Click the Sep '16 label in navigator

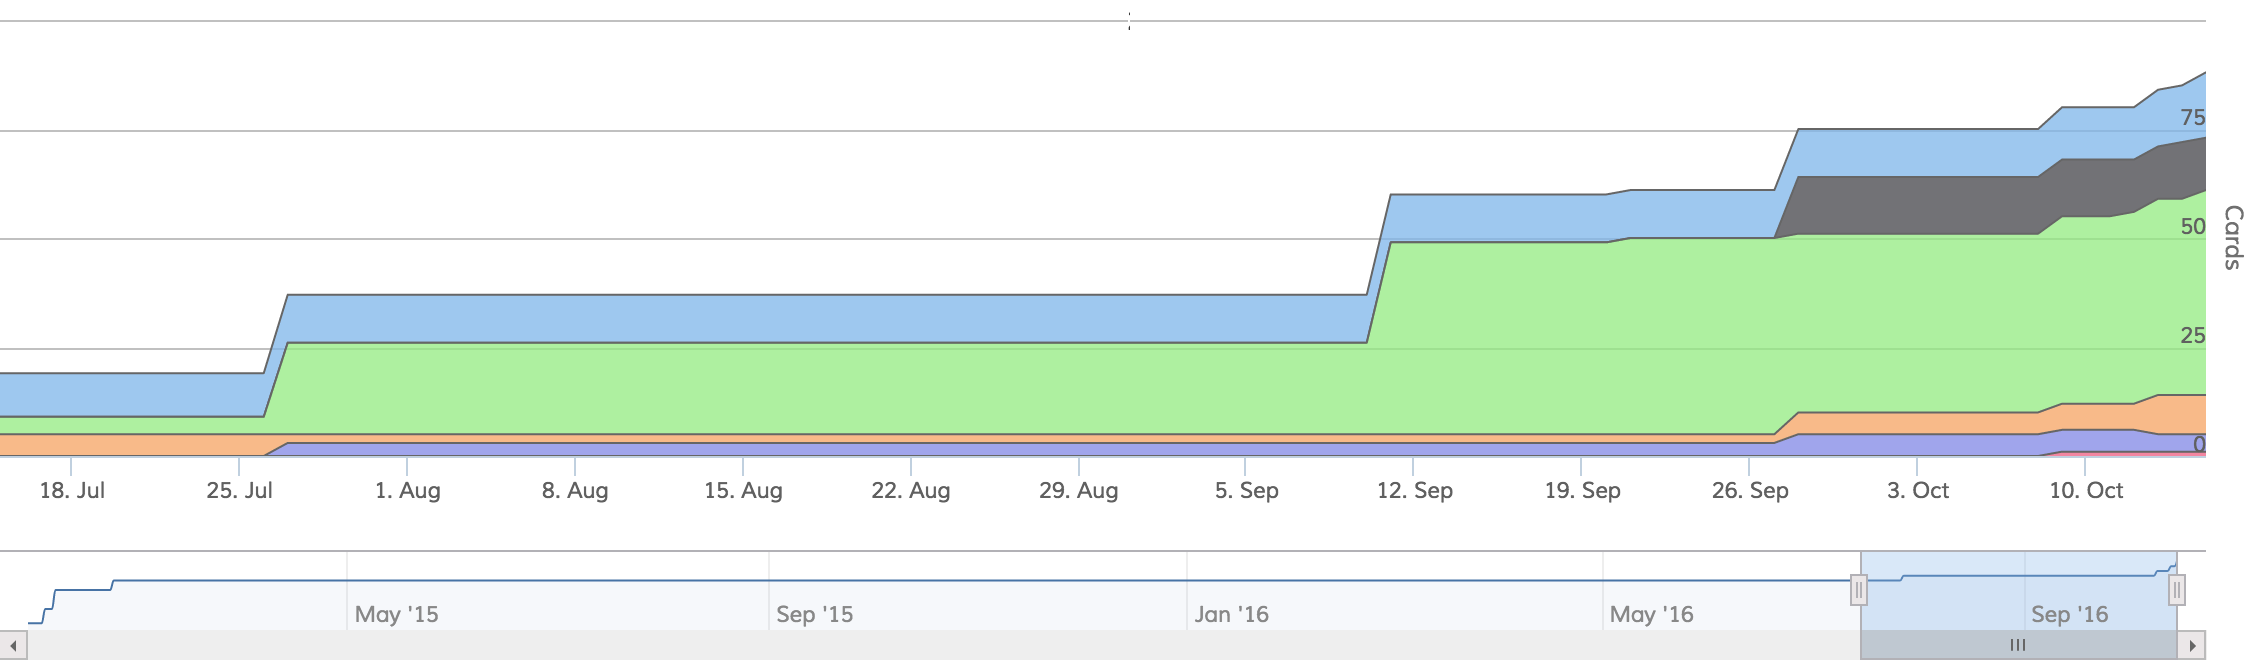point(2070,614)
